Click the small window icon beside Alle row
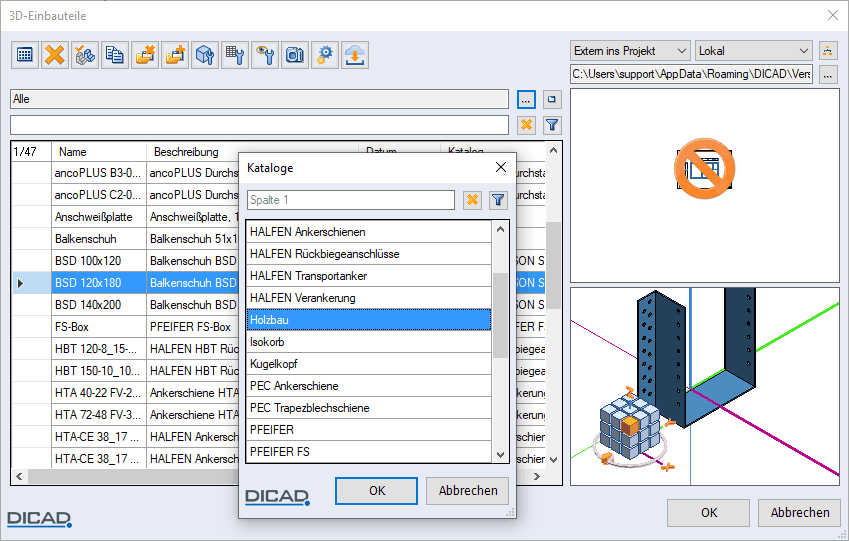Viewport: 849px width, 541px height. pos(552,100)
